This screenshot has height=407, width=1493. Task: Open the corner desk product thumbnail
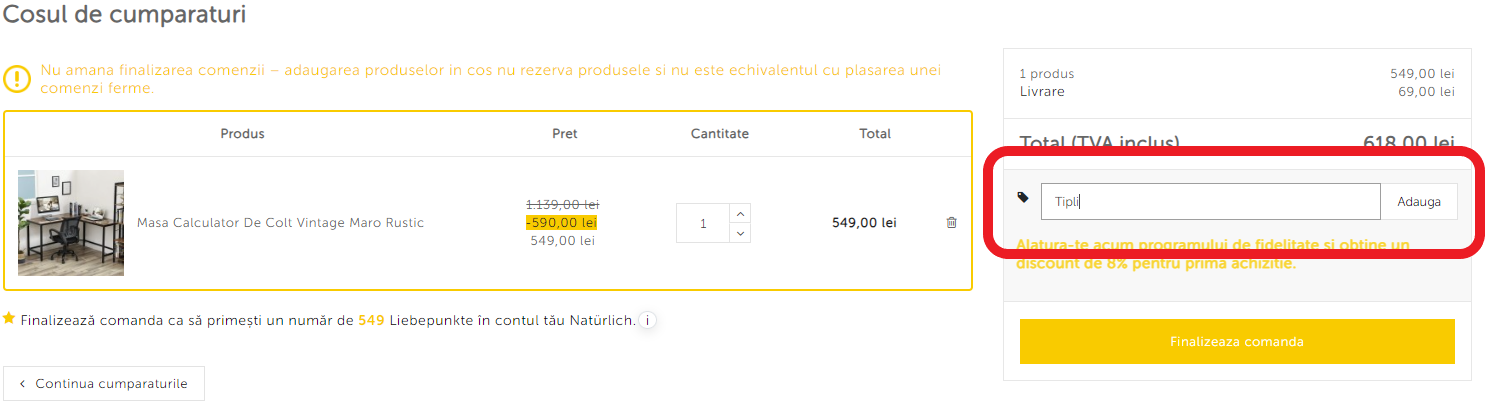point(71,223)
